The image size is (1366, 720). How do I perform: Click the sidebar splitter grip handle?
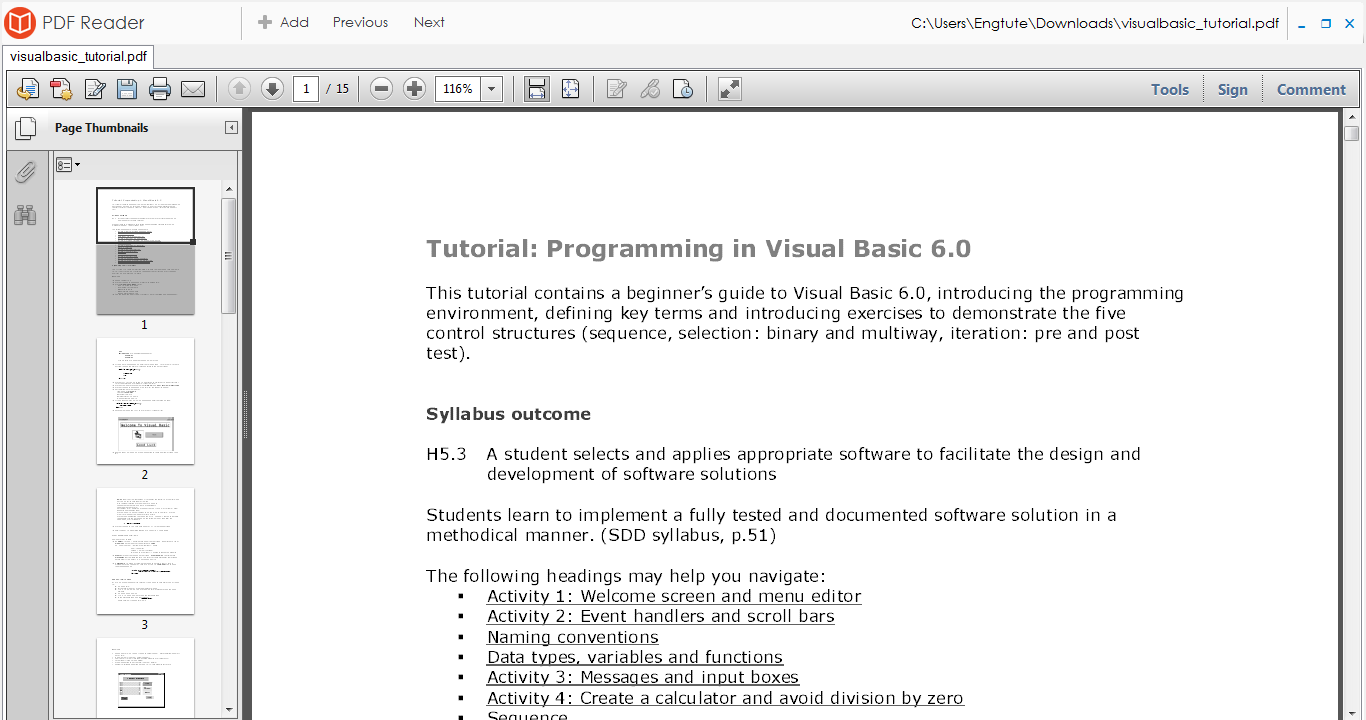click(245, 415)
